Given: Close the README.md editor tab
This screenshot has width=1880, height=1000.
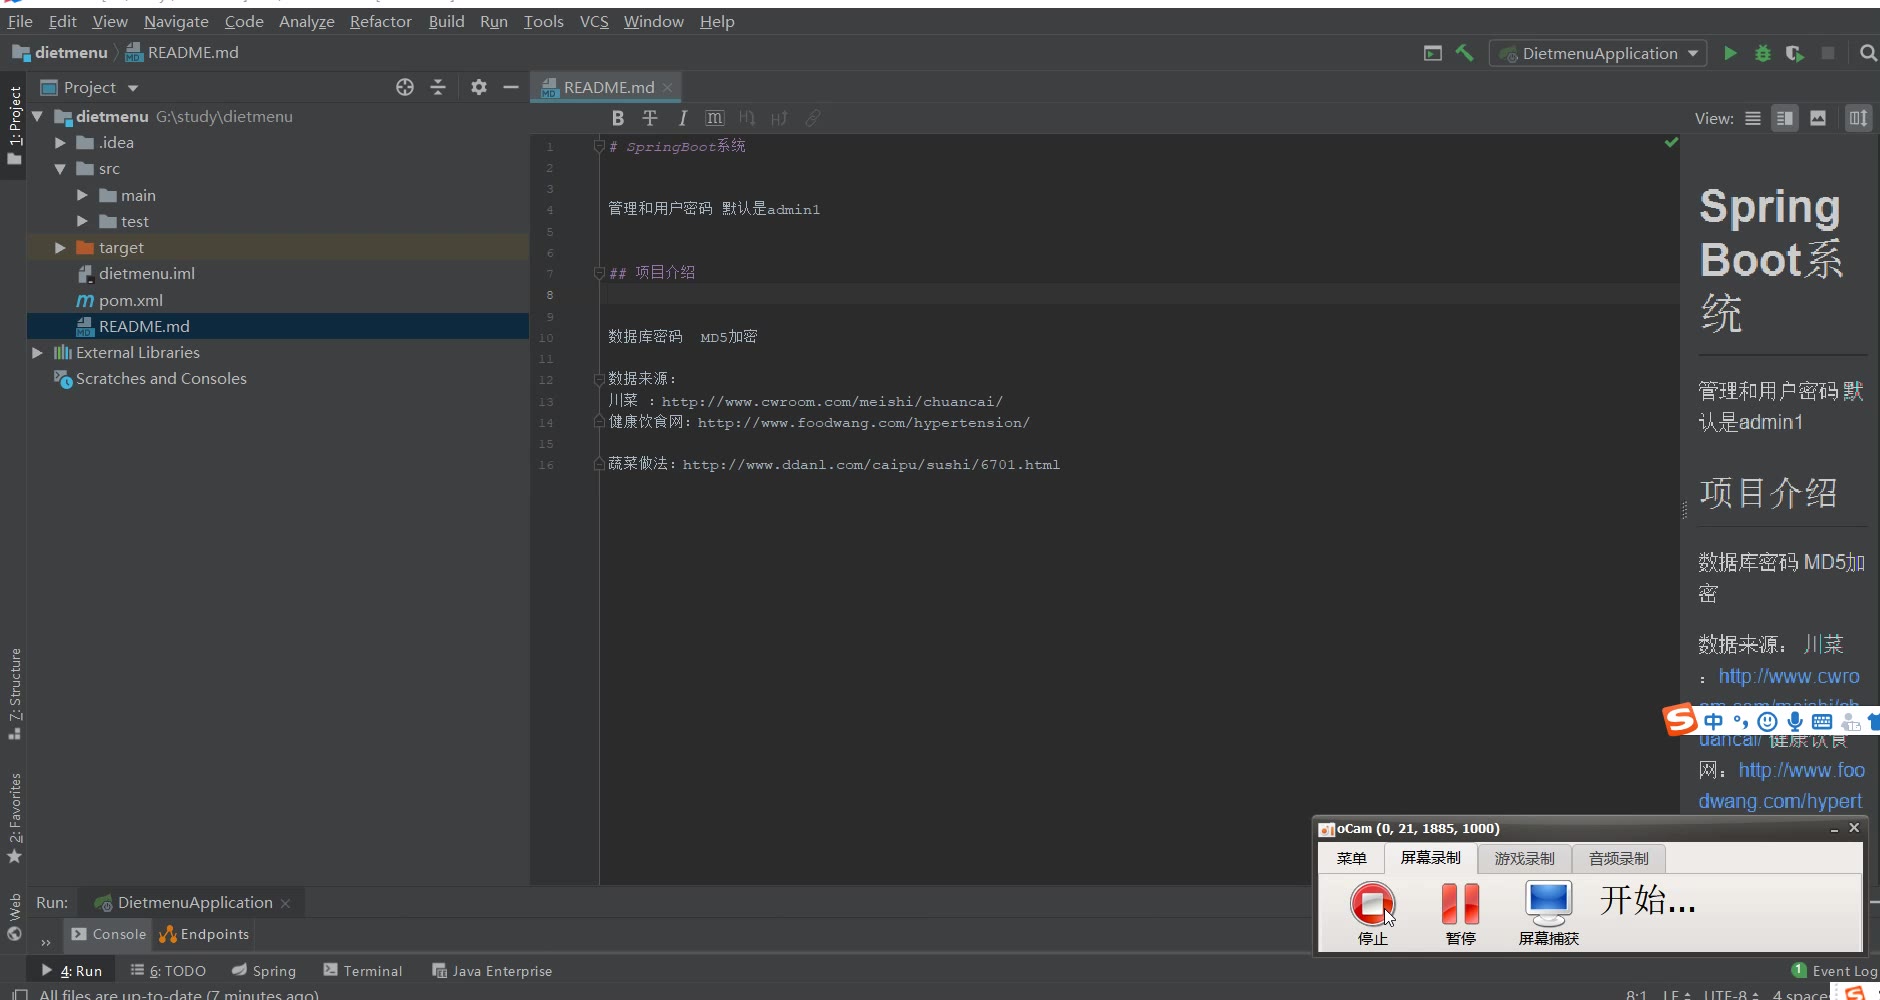Looking at the screenshot, I should [667, 87].
